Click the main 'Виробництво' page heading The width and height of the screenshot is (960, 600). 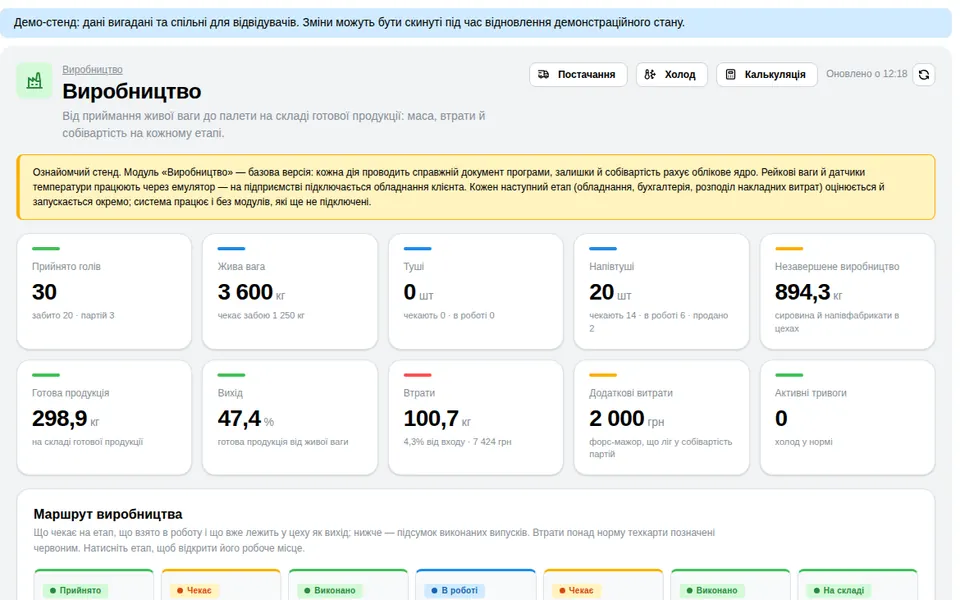tap(132, 91)
